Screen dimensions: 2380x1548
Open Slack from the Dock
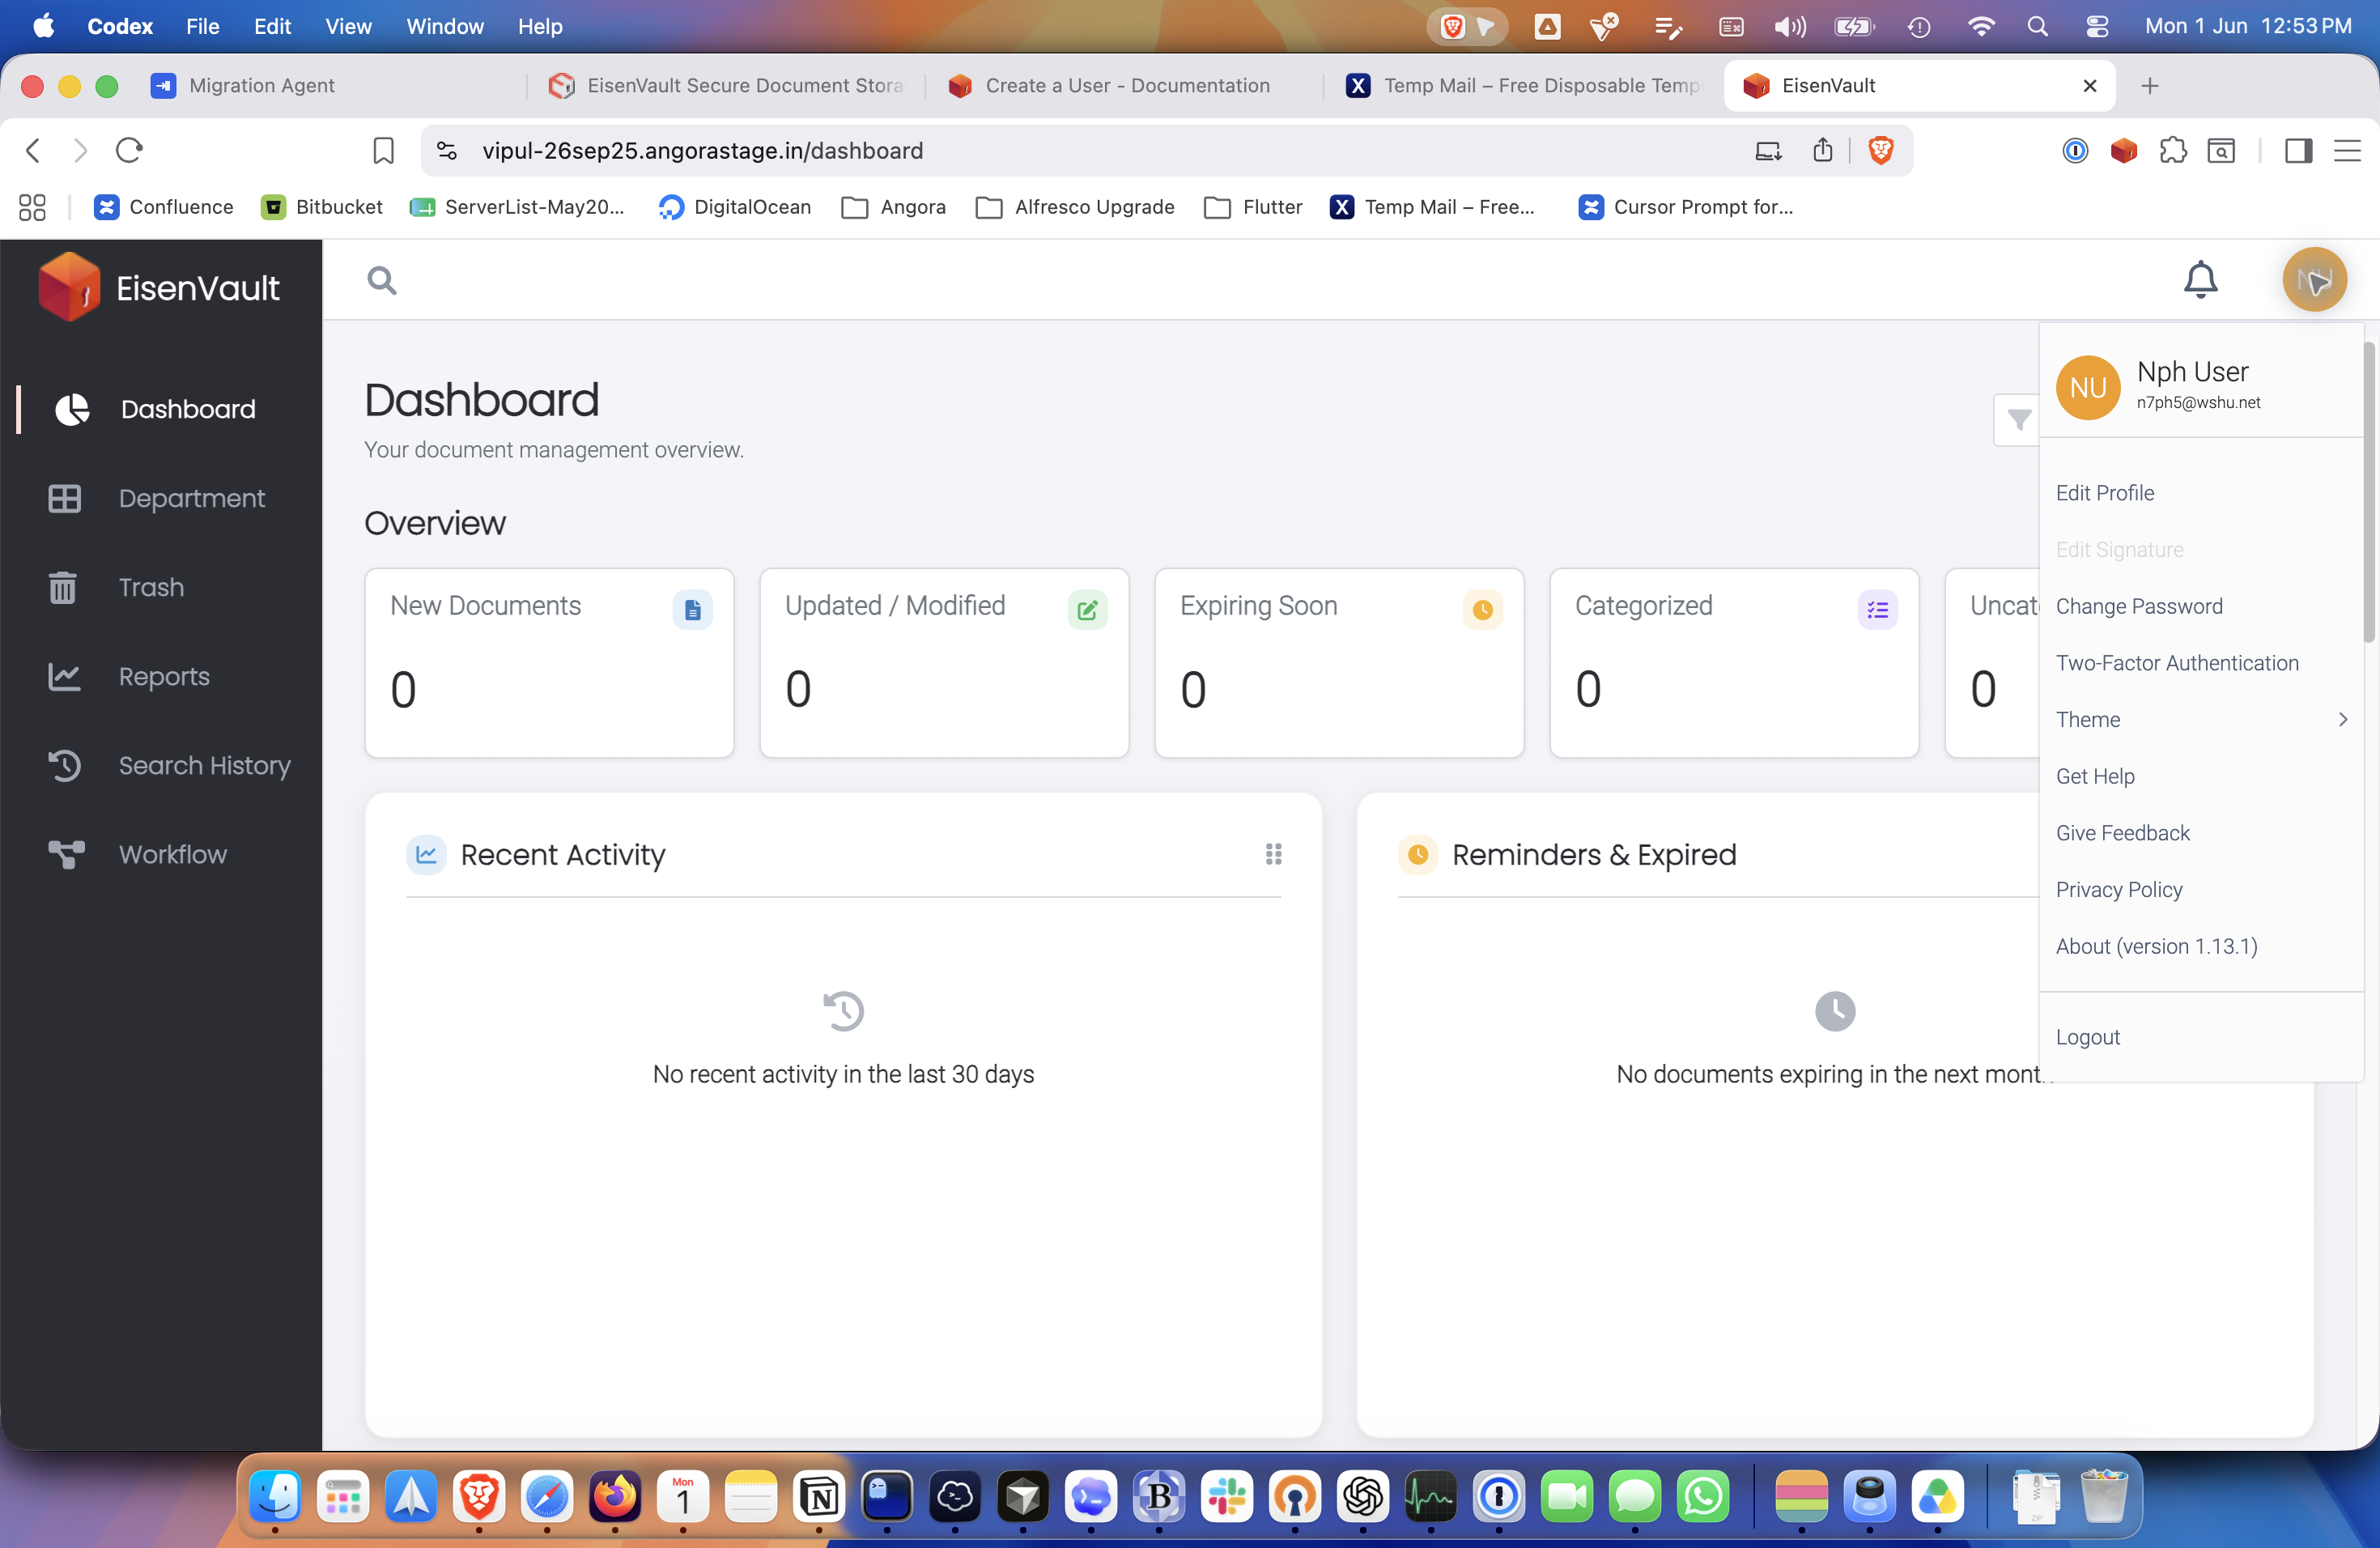(x=1227, y=1497)
